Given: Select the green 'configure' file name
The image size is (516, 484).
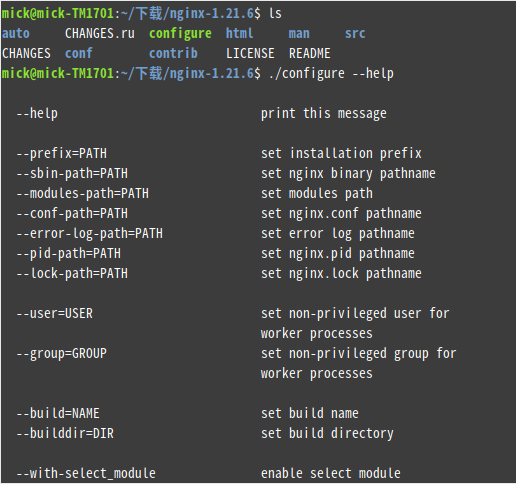Looking at the screenshot, I should coord(180,34).
